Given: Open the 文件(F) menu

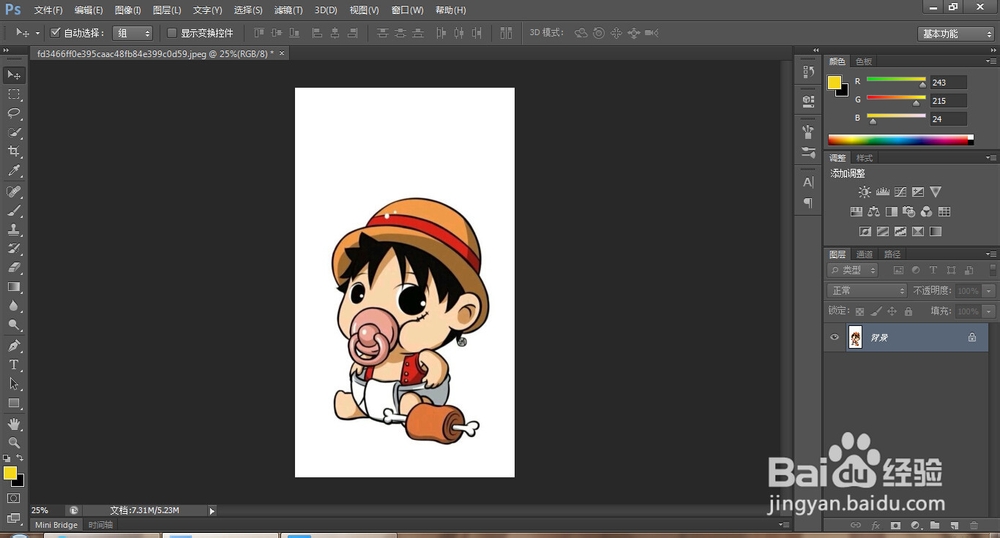Looking at the screenshot, I should pos(48,10).
